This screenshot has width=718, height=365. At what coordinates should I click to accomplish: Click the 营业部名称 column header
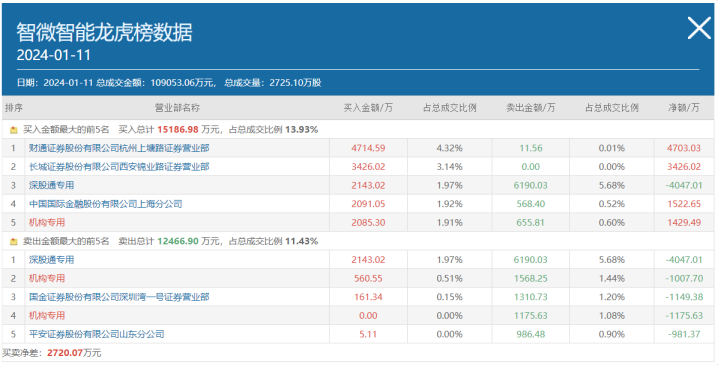177,108
